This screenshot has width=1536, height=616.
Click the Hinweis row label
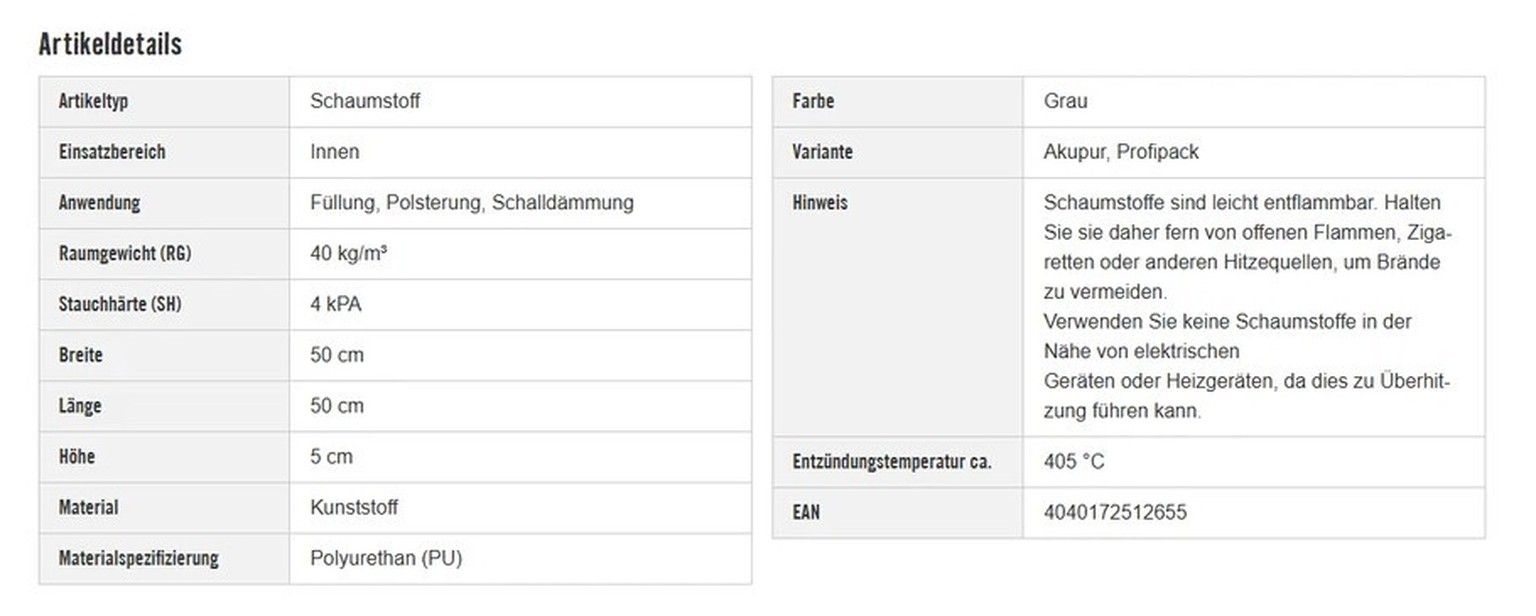point(819,203)
